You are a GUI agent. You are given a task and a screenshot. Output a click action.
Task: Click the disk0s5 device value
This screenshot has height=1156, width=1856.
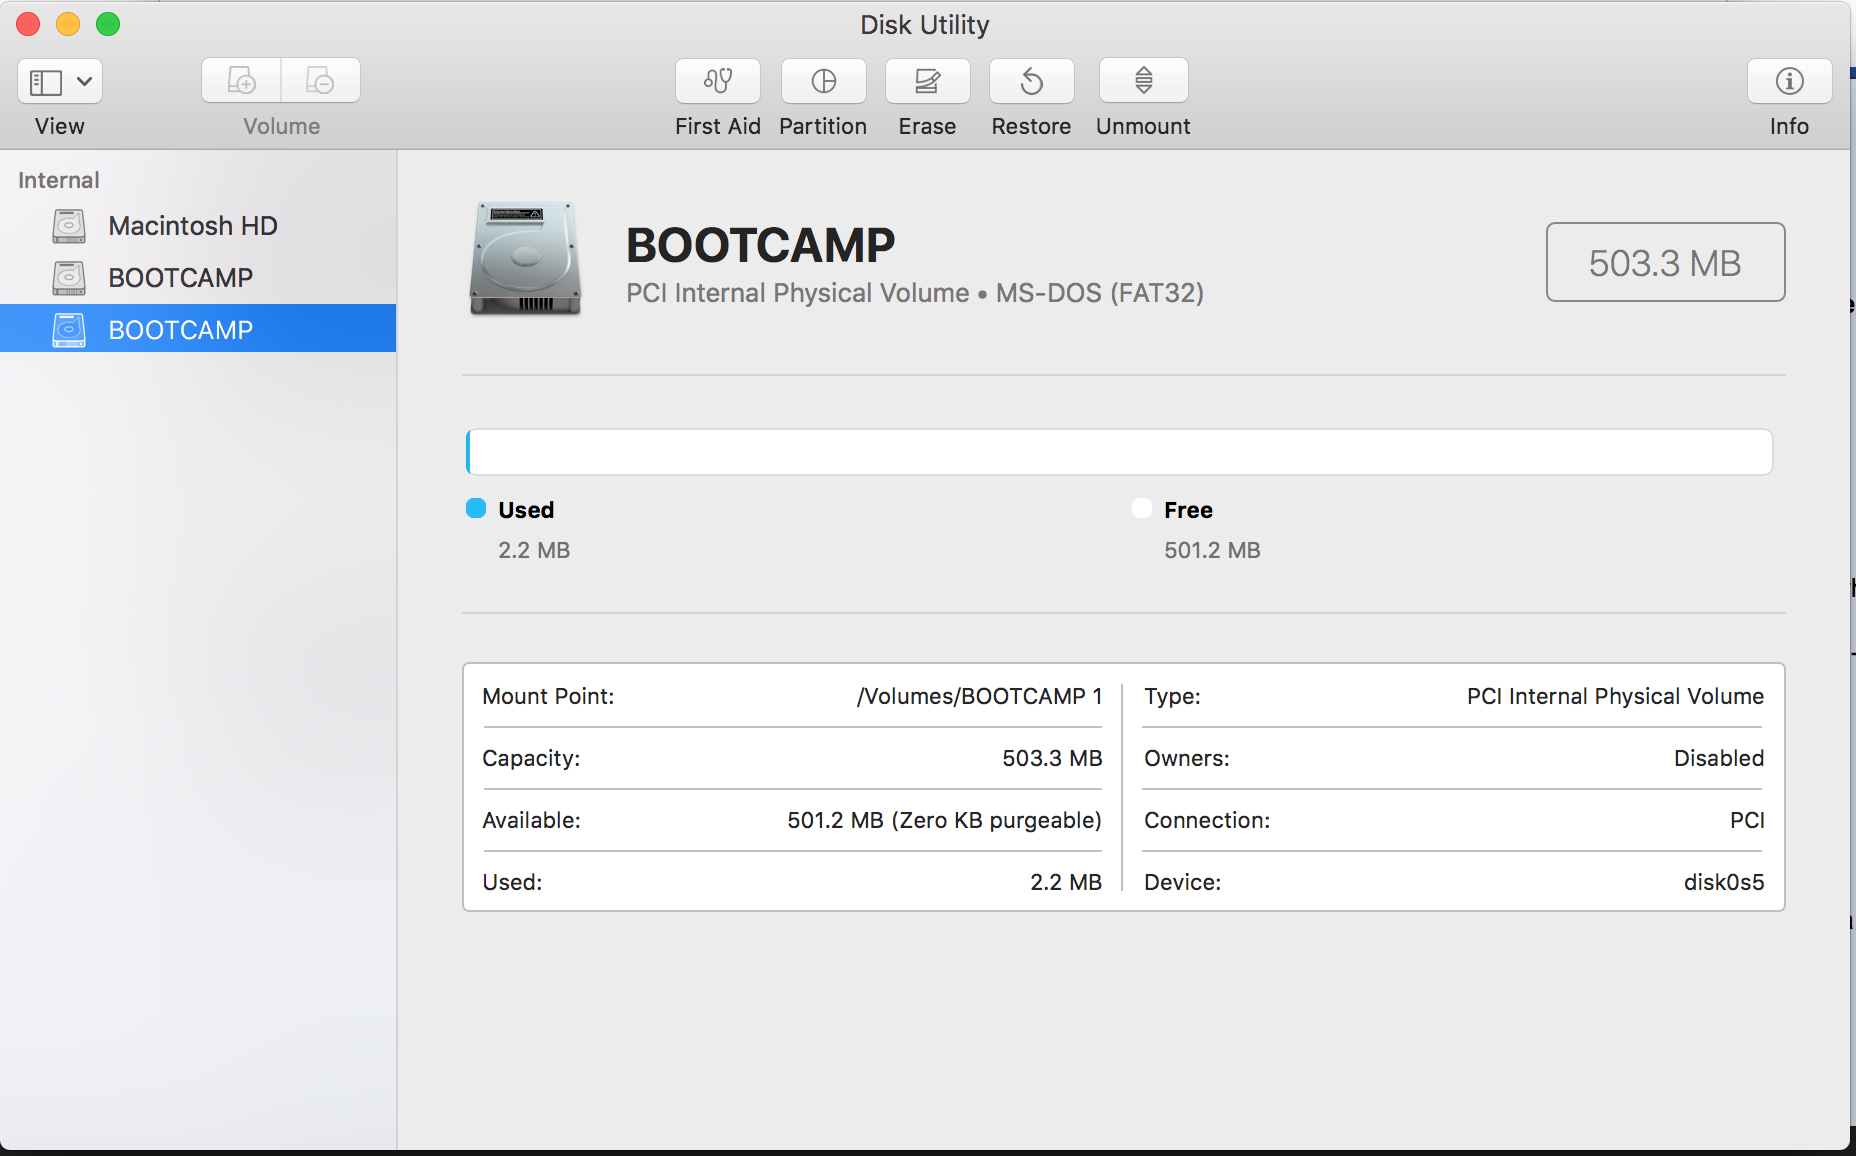pos(1723,882)
